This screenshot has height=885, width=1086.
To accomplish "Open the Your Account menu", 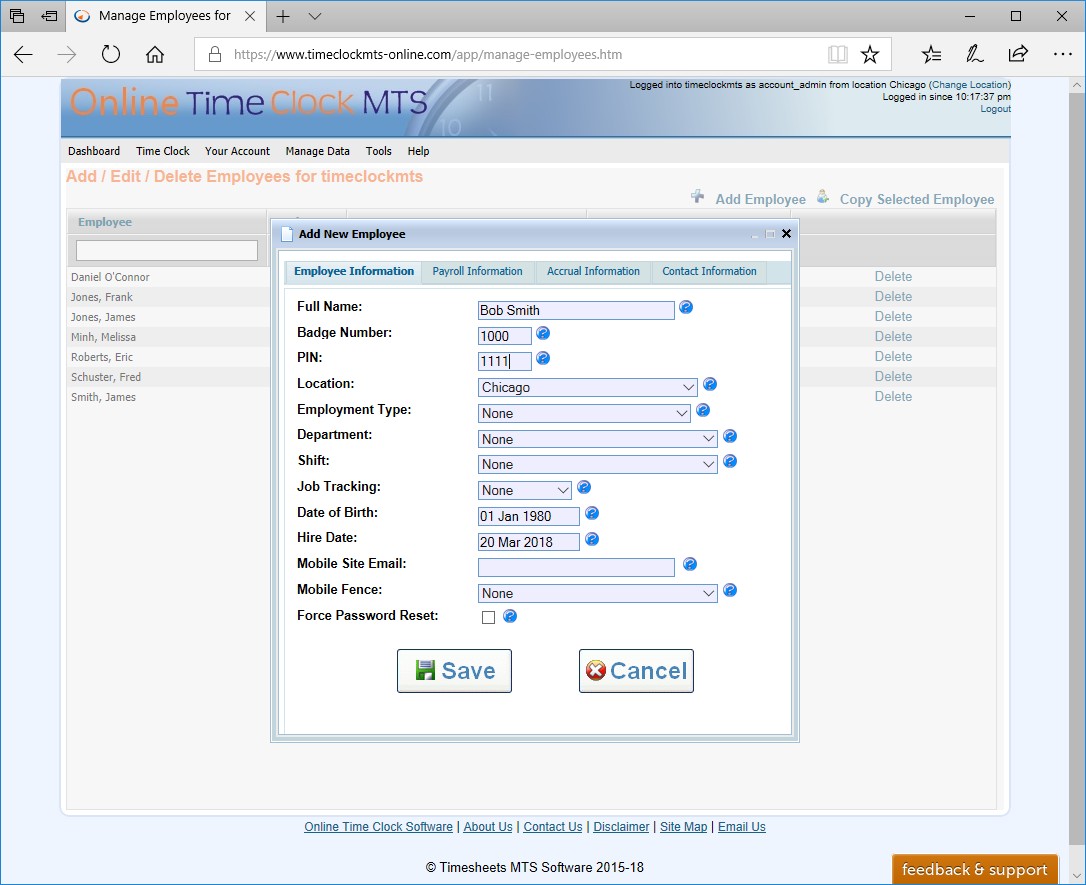I will click(x=237, y=151).
